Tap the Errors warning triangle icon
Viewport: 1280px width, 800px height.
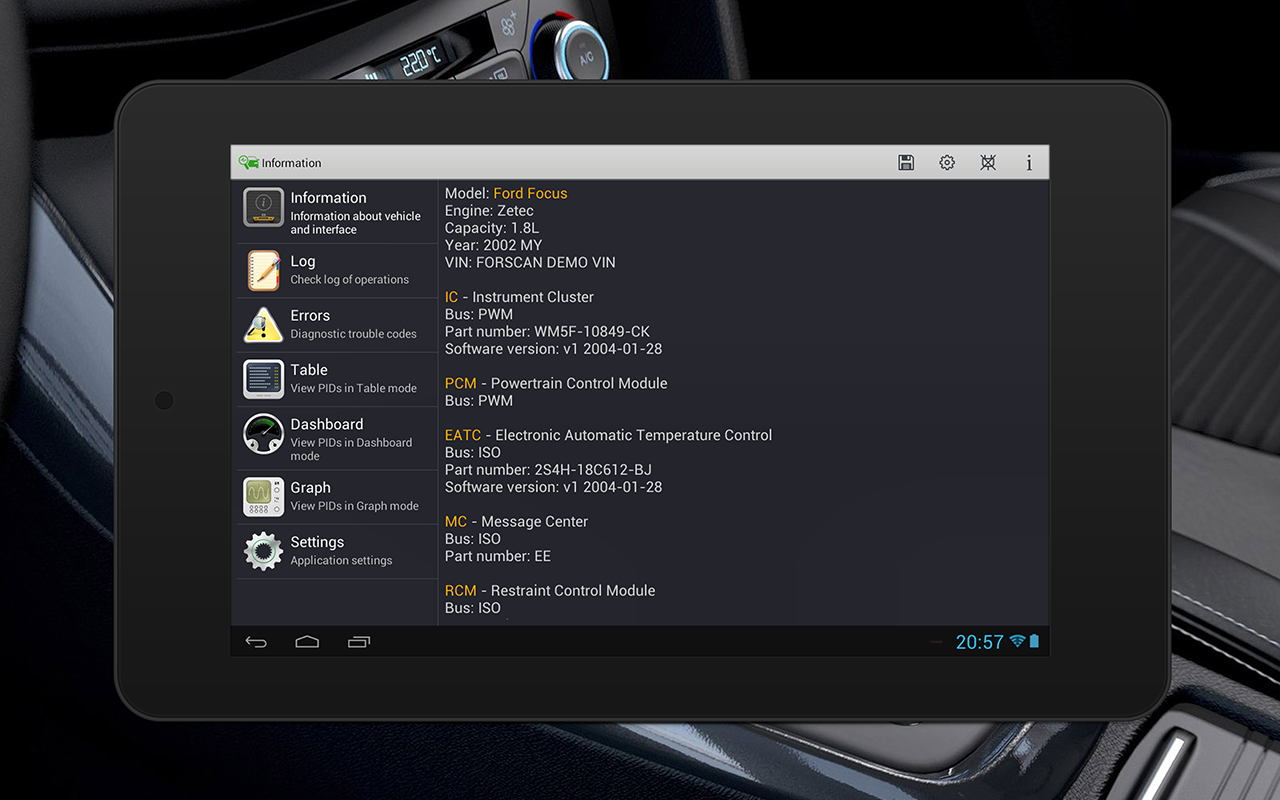click(262, 323)
